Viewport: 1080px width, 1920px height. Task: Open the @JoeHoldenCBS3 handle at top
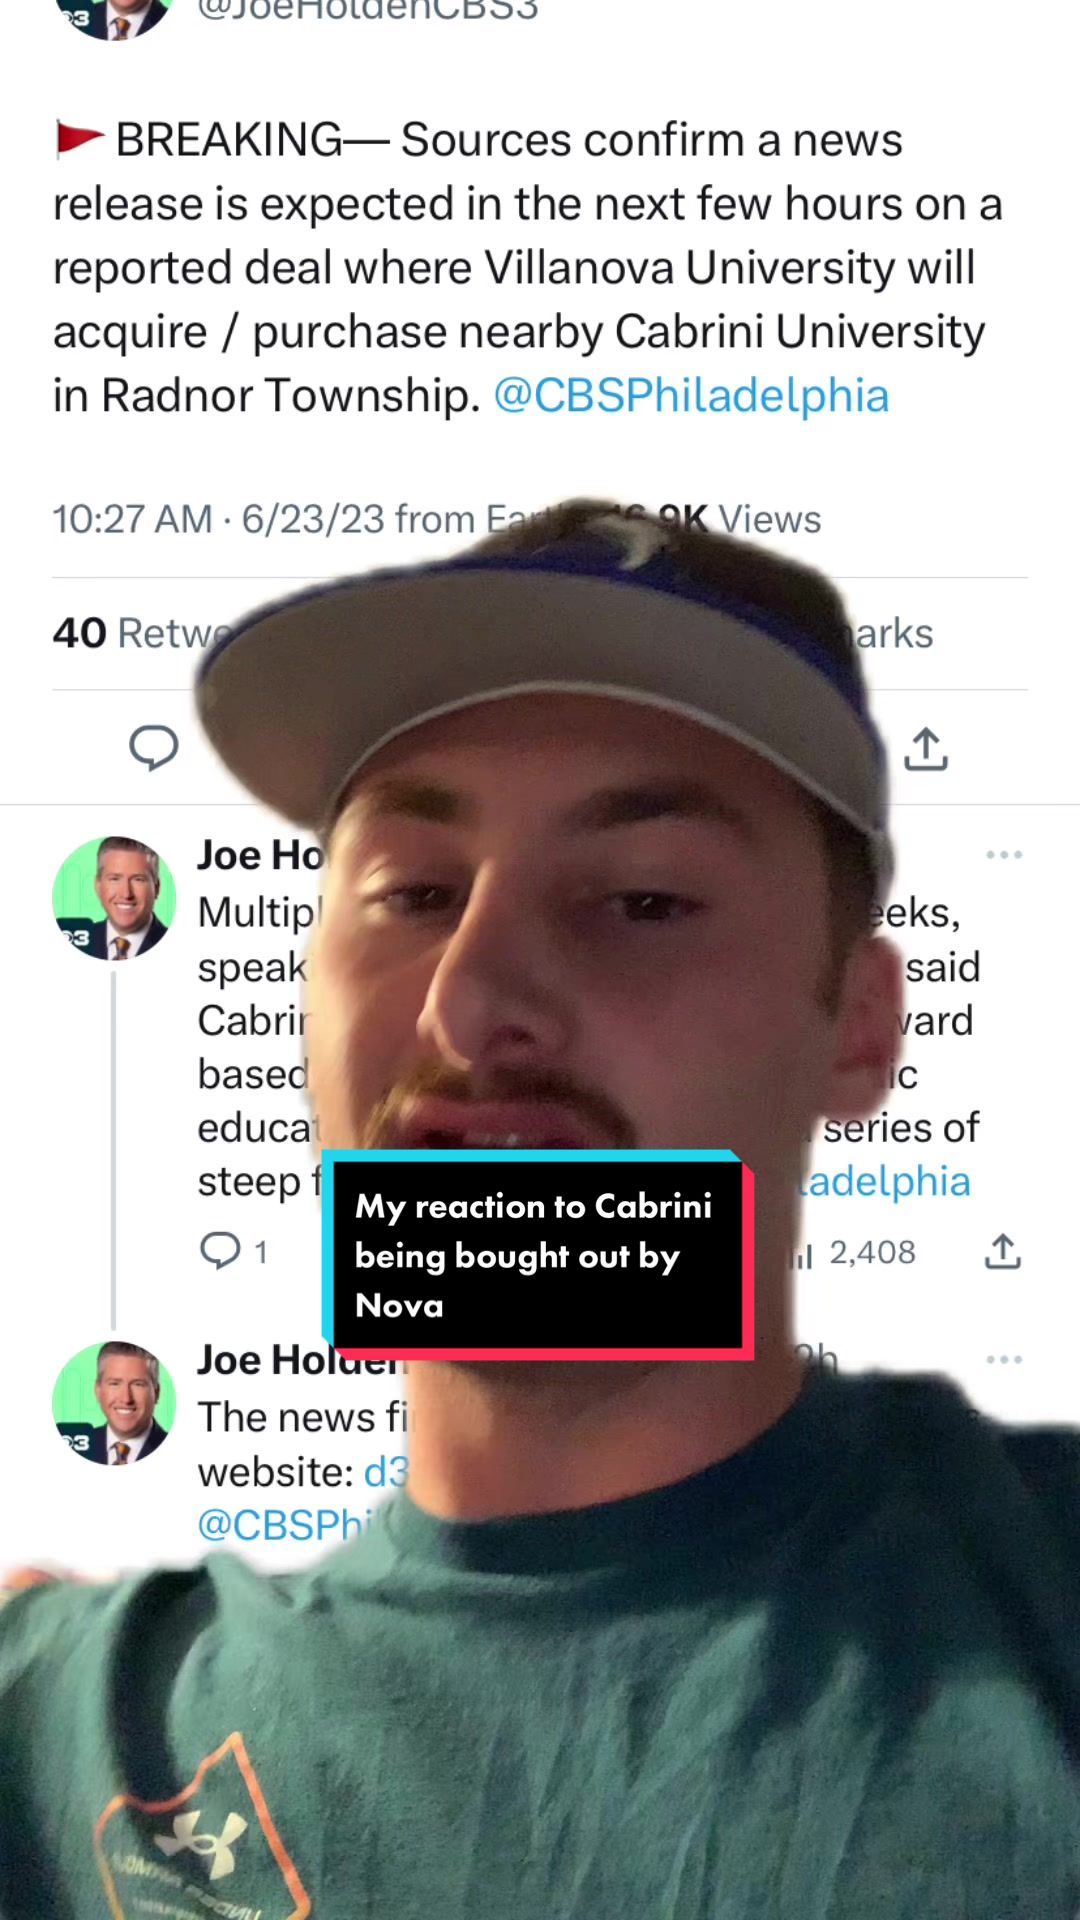(368, 12)
